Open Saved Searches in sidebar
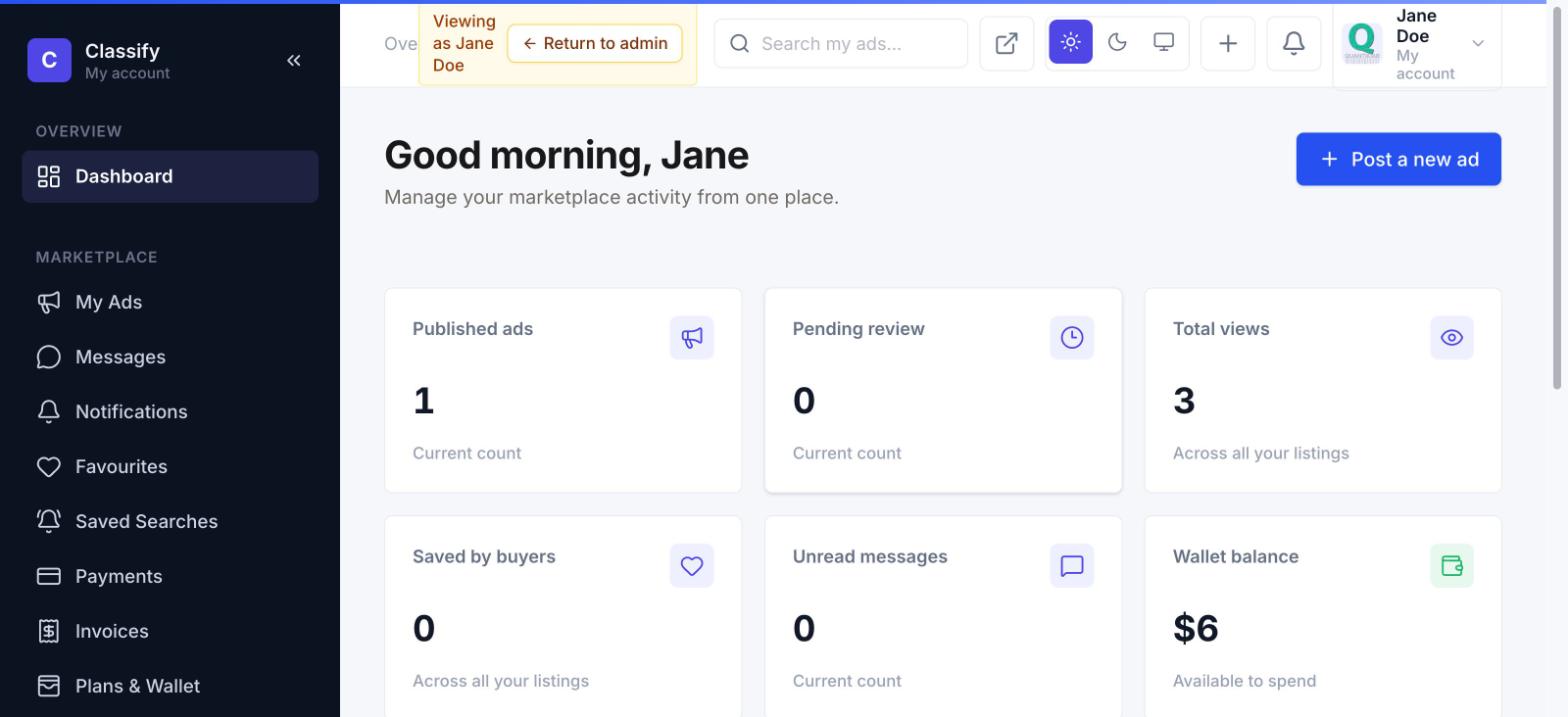 point(170,522)
